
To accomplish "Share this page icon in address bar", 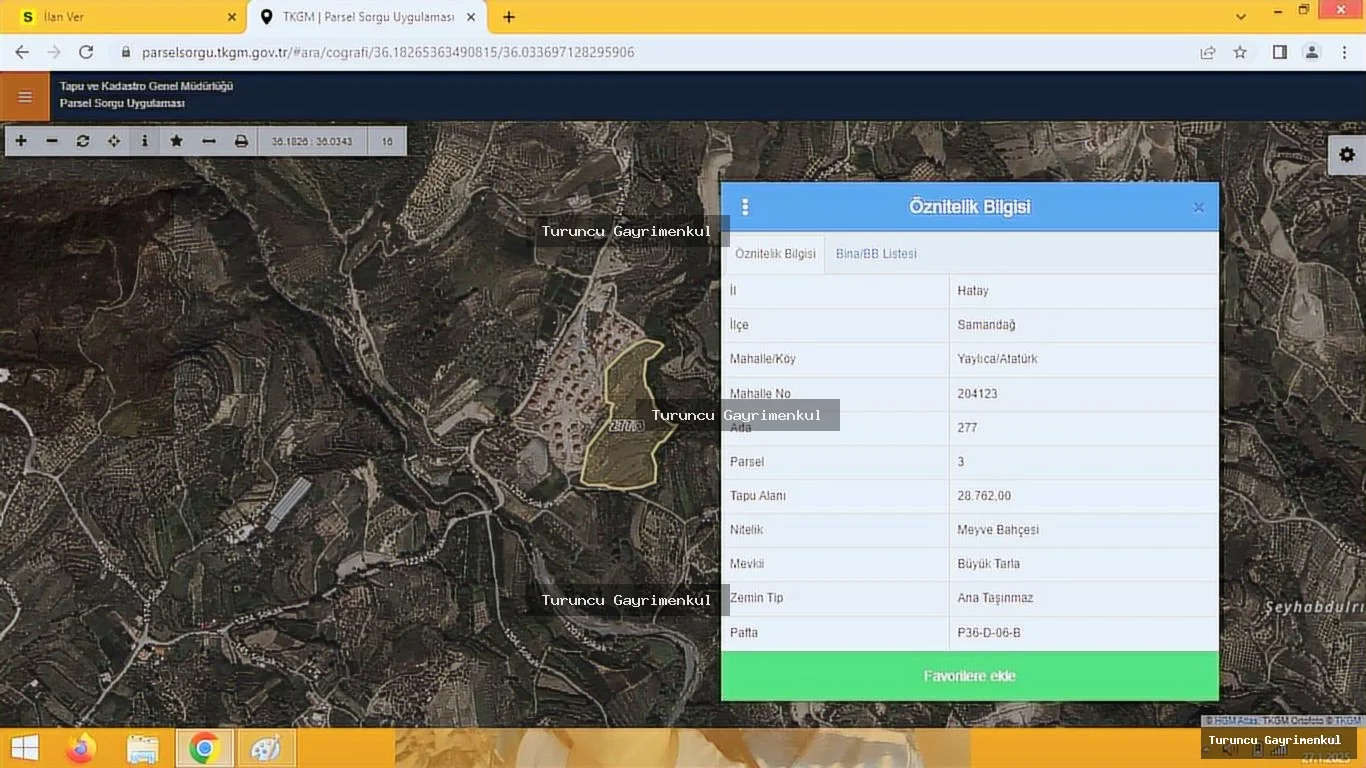I will pos(1208,52).
